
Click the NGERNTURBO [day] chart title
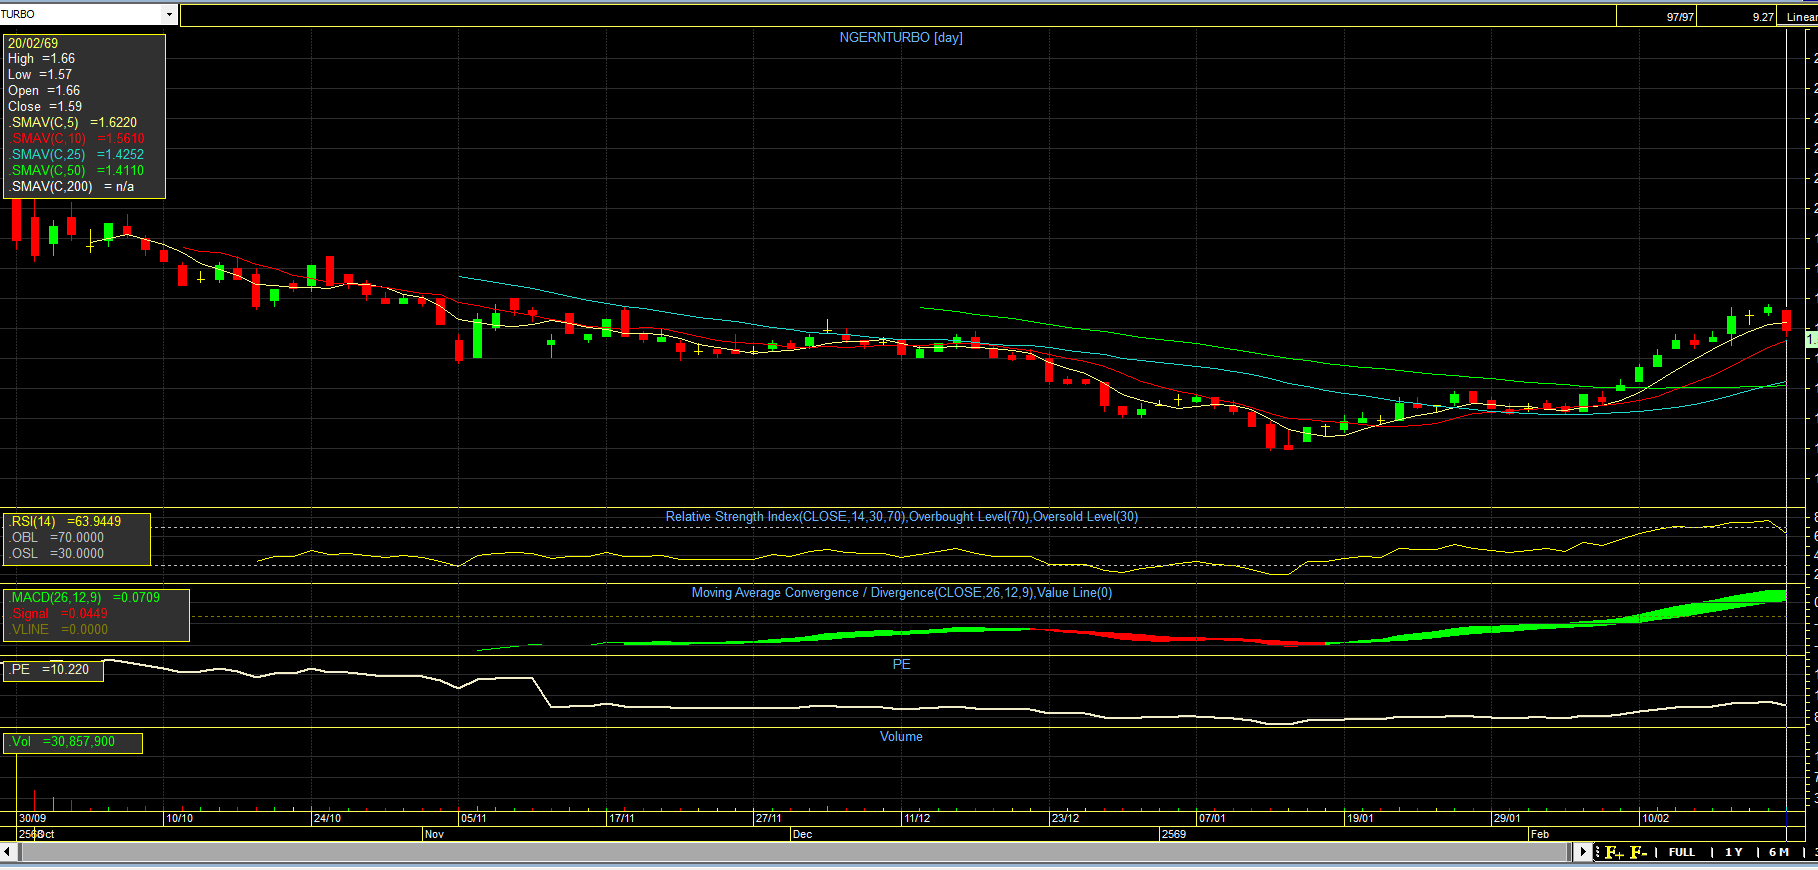(901, 38)
